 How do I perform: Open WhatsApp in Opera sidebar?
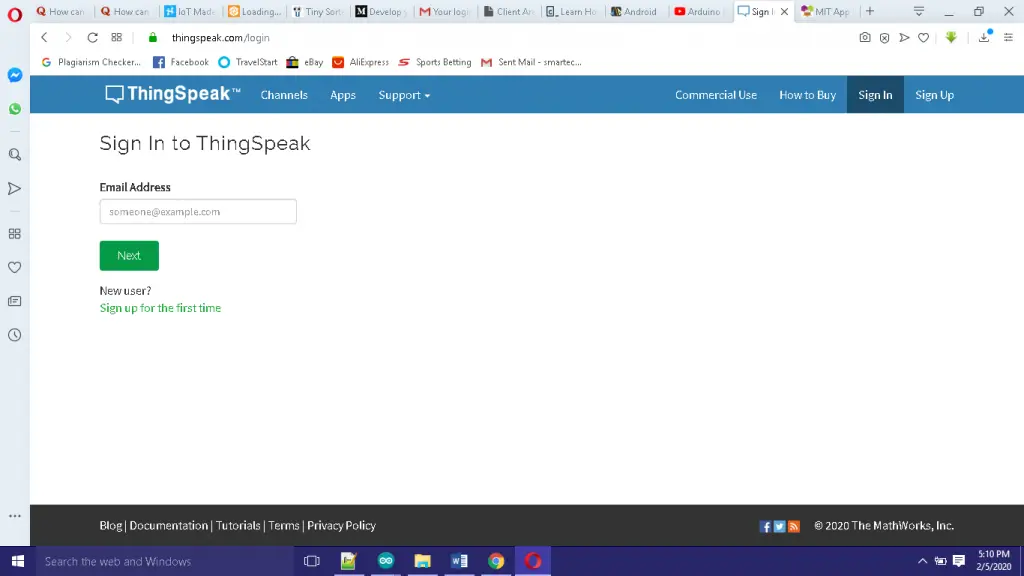coord(14,109)
